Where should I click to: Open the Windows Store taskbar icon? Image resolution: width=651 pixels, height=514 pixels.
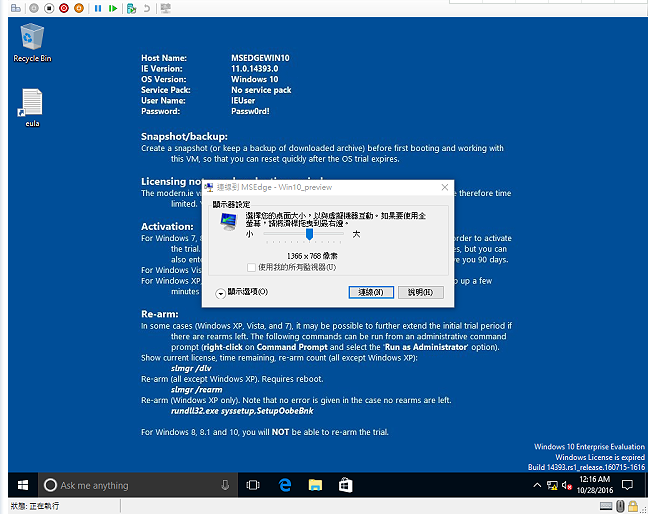coord(345,485)
